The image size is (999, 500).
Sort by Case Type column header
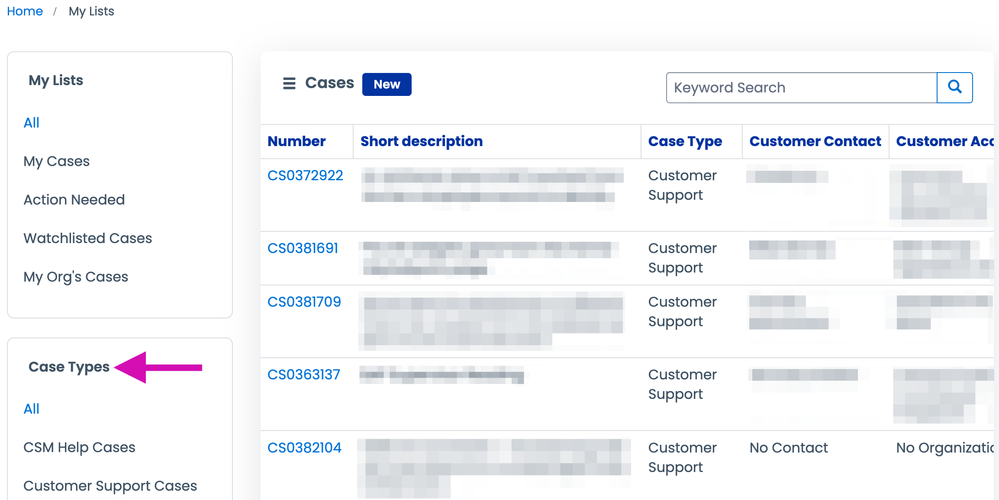685,141
